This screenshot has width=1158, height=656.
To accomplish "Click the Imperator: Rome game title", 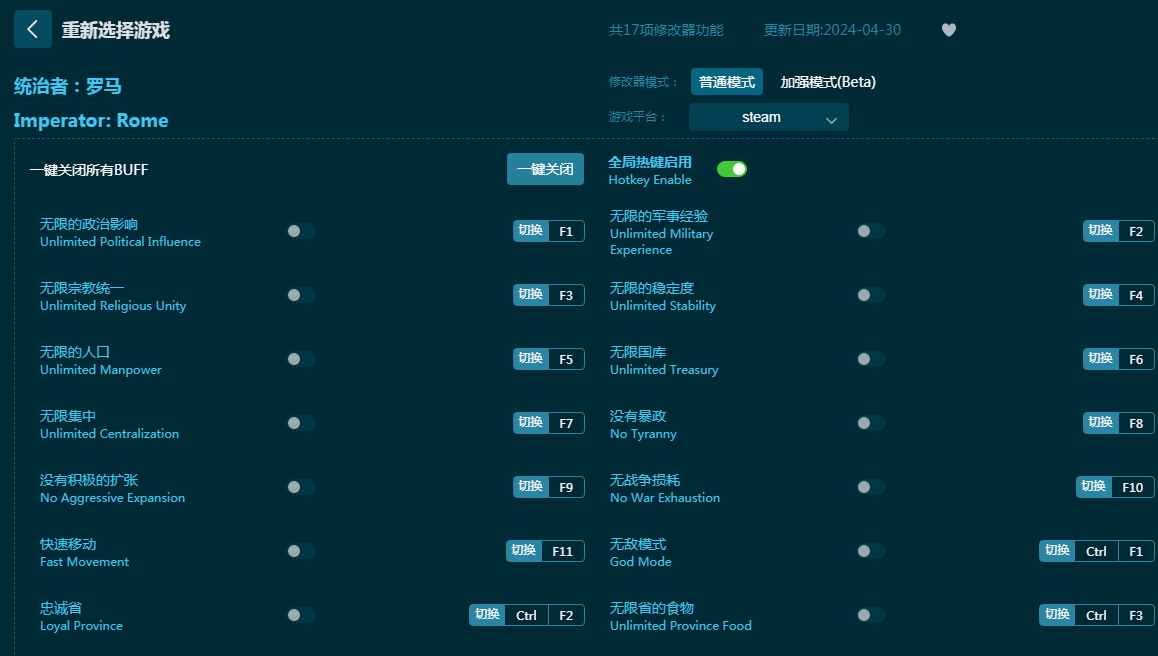I will pyautogui.click(x=91, y=120).
